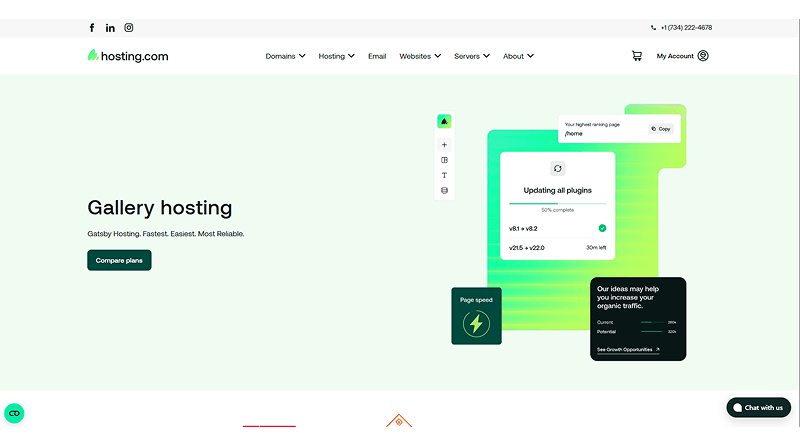800x445 pixels.
Task: Click the Copy button in ranking card
Action: pos(661,129)
